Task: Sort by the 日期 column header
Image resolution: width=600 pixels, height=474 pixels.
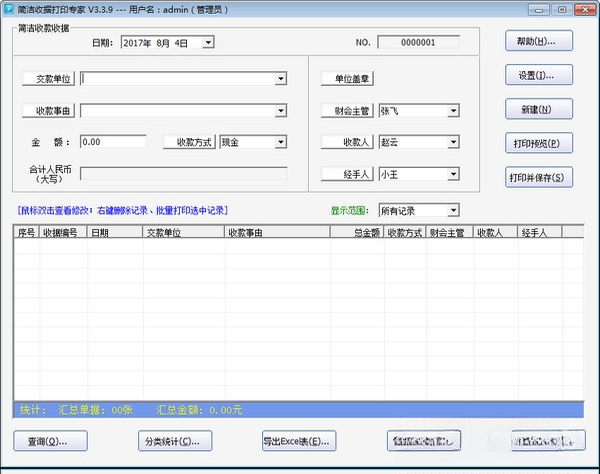Action: 115,232
